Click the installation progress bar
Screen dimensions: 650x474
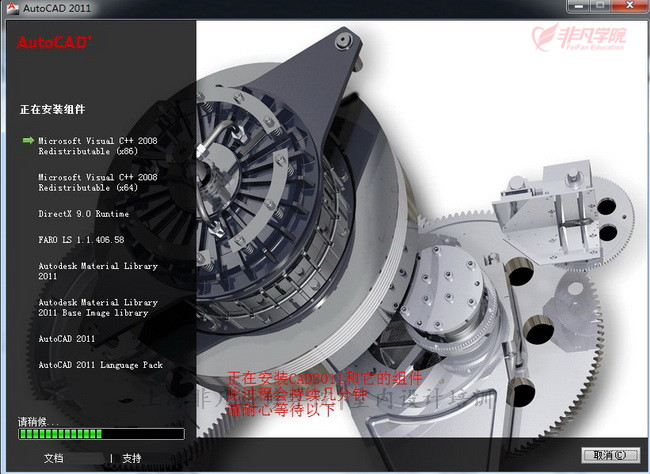[101, 434]
